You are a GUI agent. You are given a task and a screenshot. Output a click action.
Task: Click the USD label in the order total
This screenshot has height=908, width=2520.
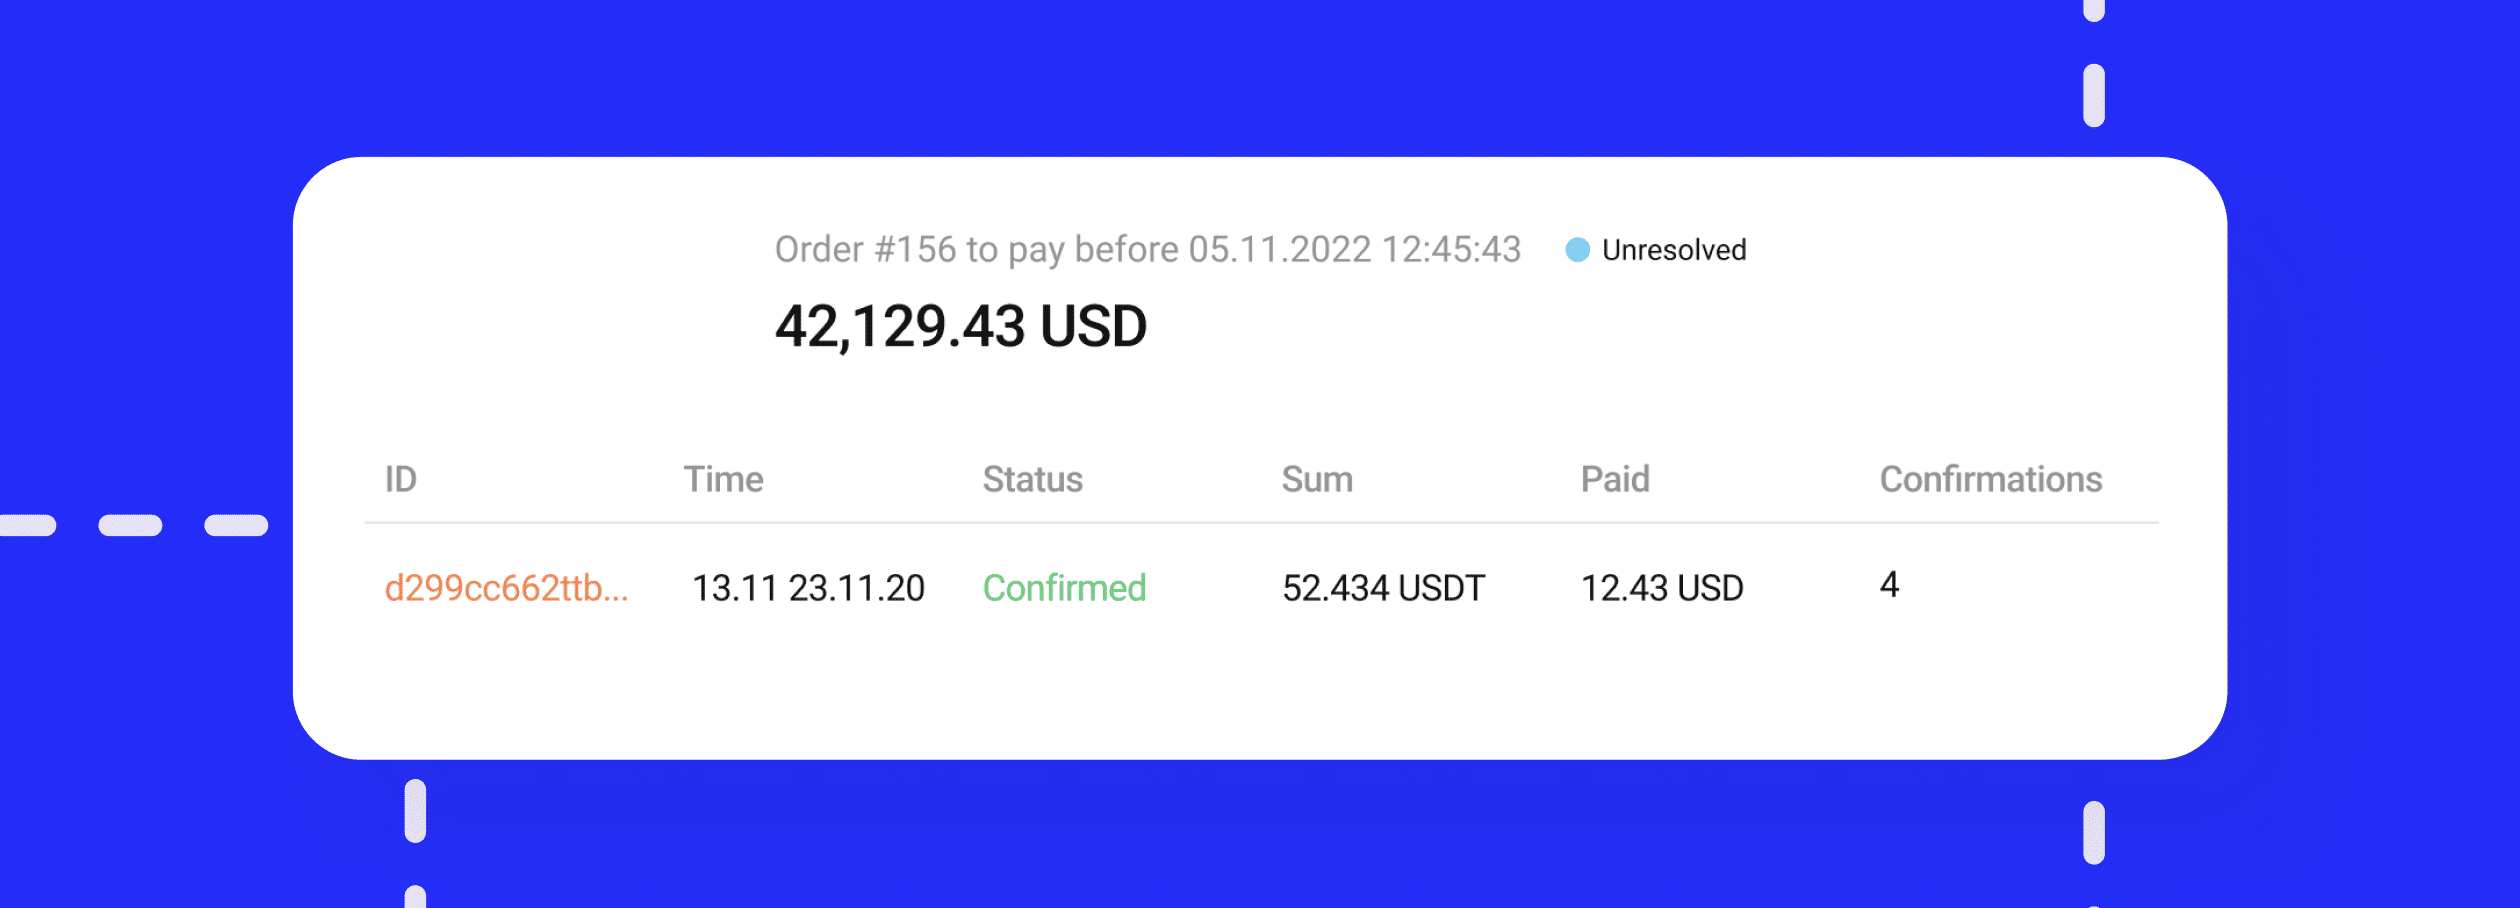(1093, 327)
